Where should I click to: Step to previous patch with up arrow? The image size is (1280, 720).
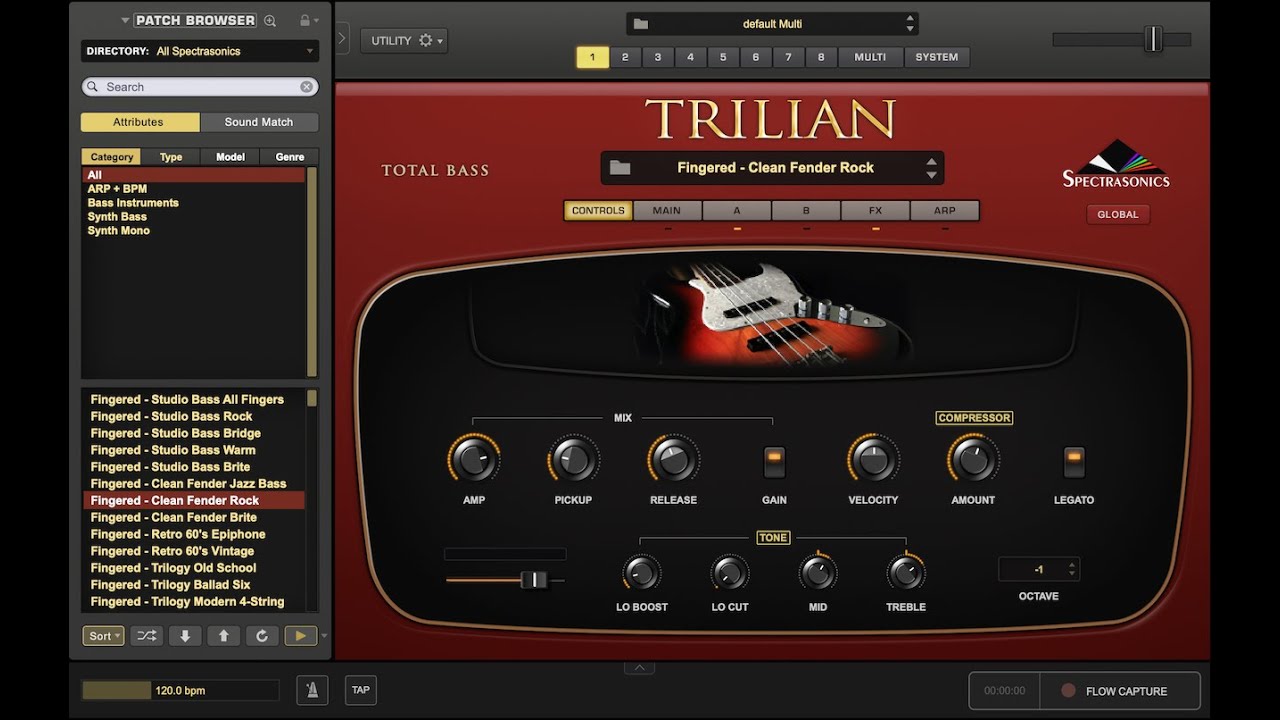click(223, 636)
